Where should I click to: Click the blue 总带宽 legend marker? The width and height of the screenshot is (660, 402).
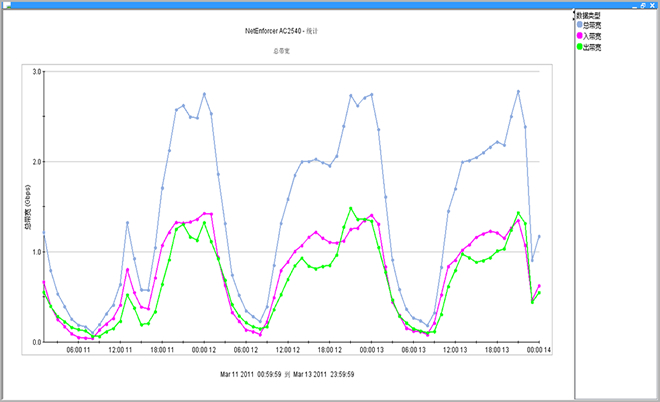579,26
